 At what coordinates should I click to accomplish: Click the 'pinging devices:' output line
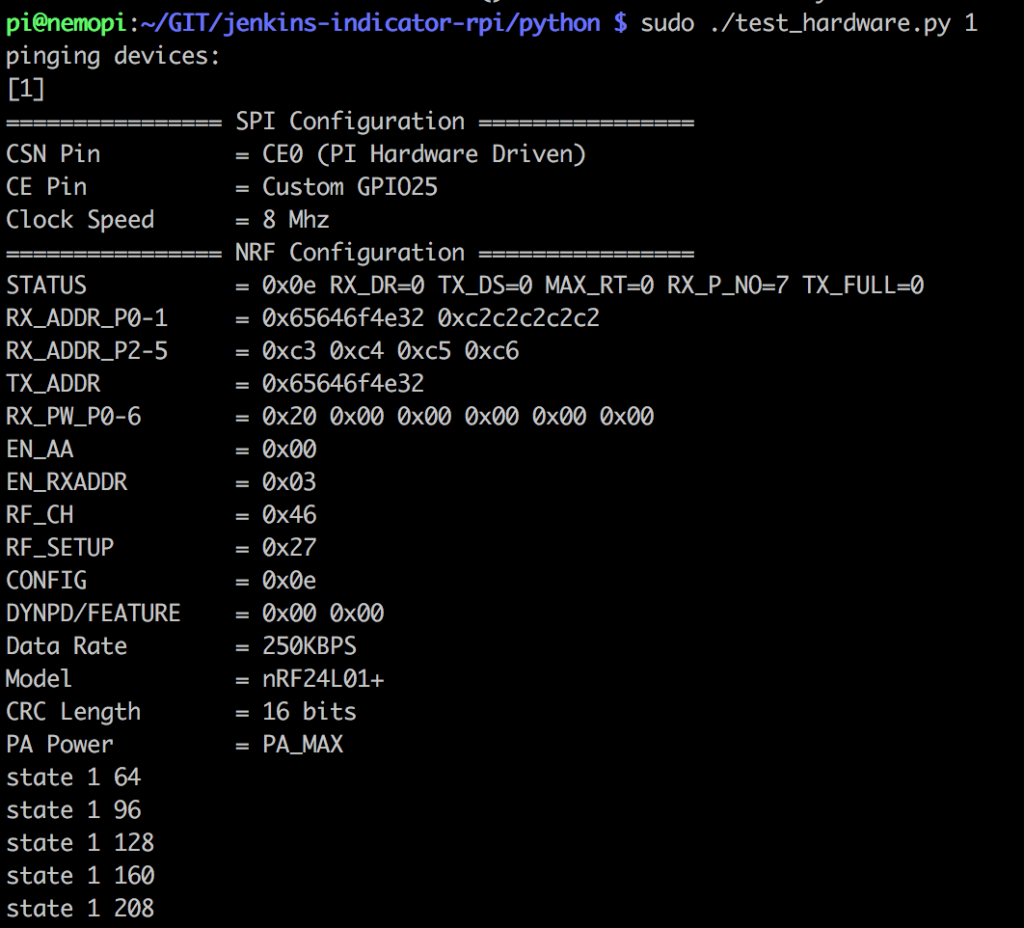(112, 56)
